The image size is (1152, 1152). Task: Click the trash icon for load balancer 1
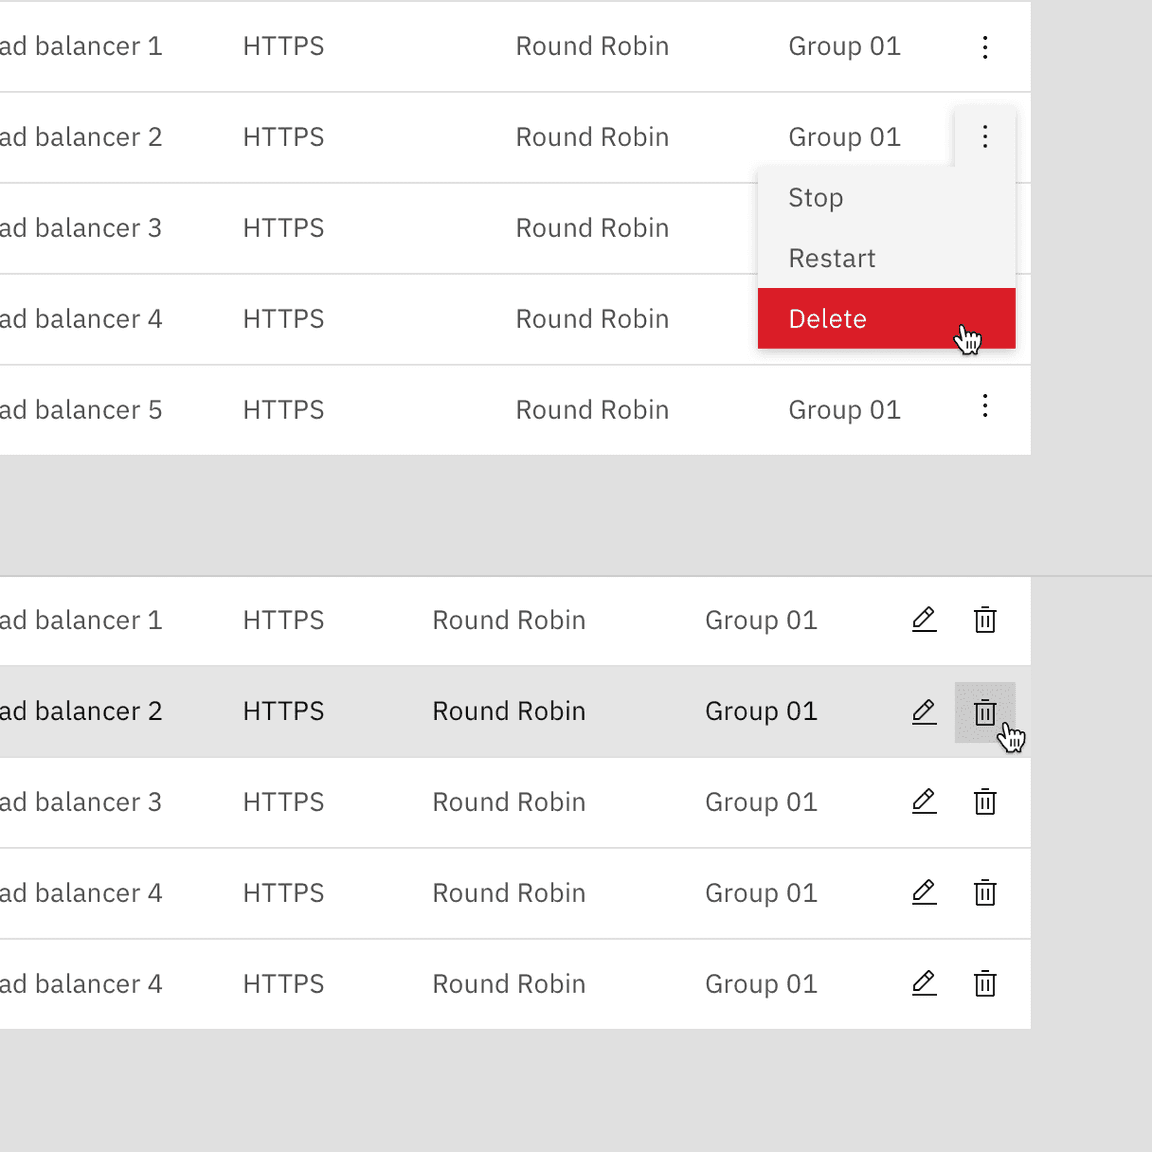[985, 620]
